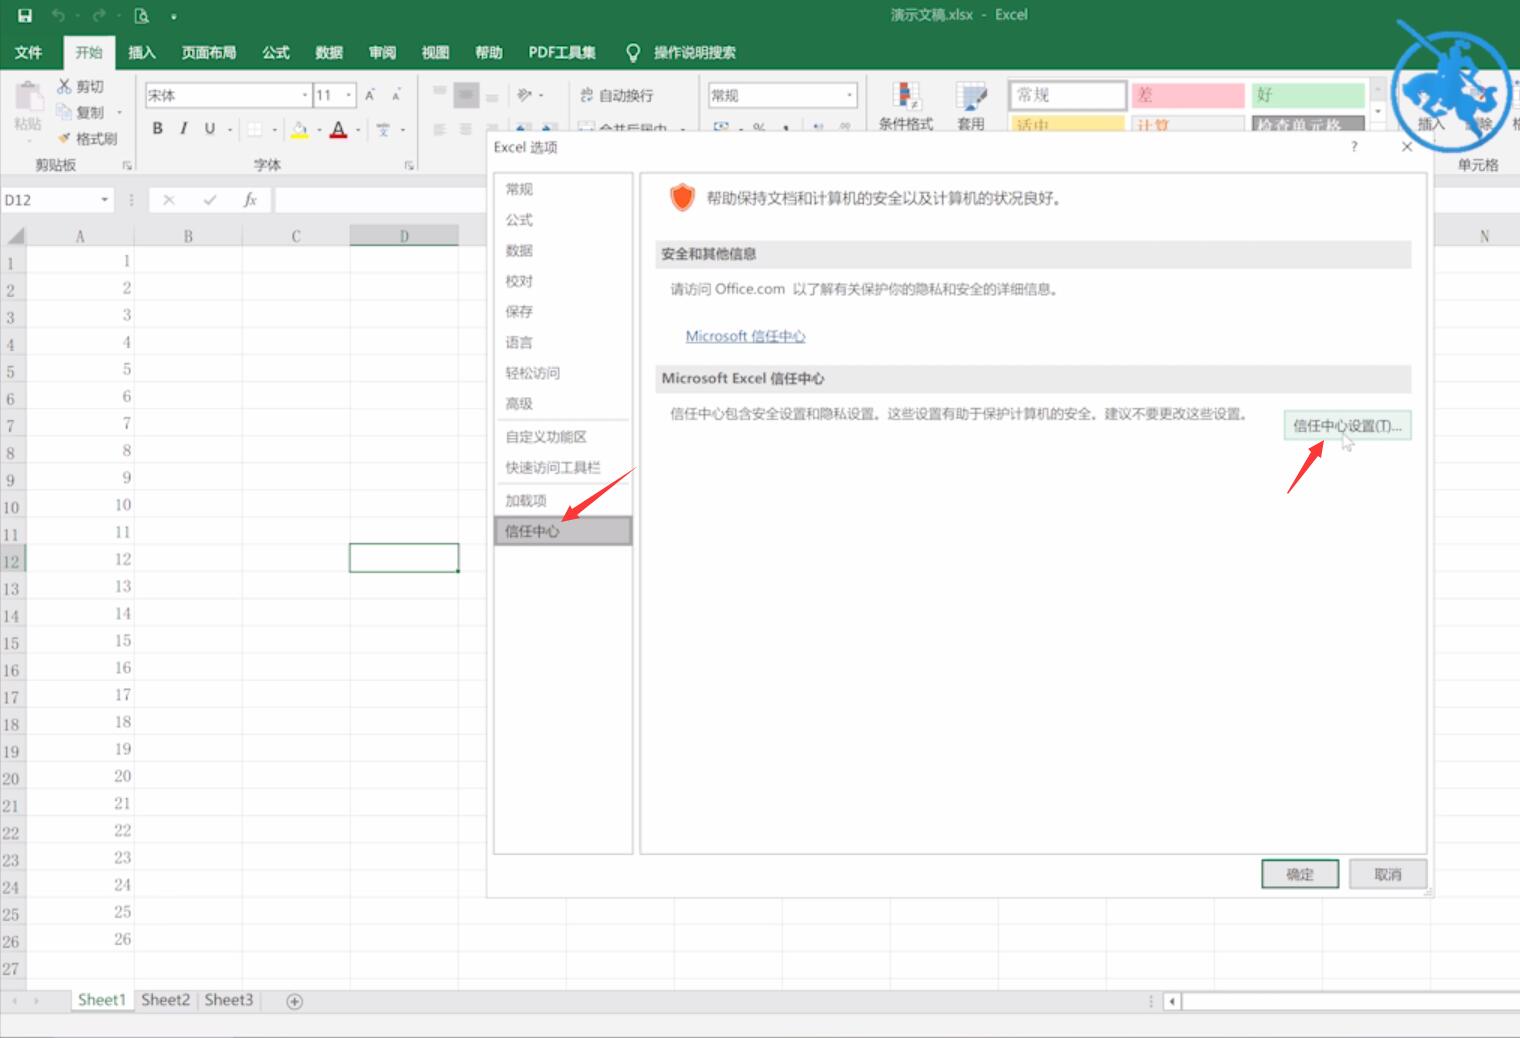Click the print preview quick access icon
Image resolution: width=1520 pixels, height=1038 pixels.
[142, 15]
